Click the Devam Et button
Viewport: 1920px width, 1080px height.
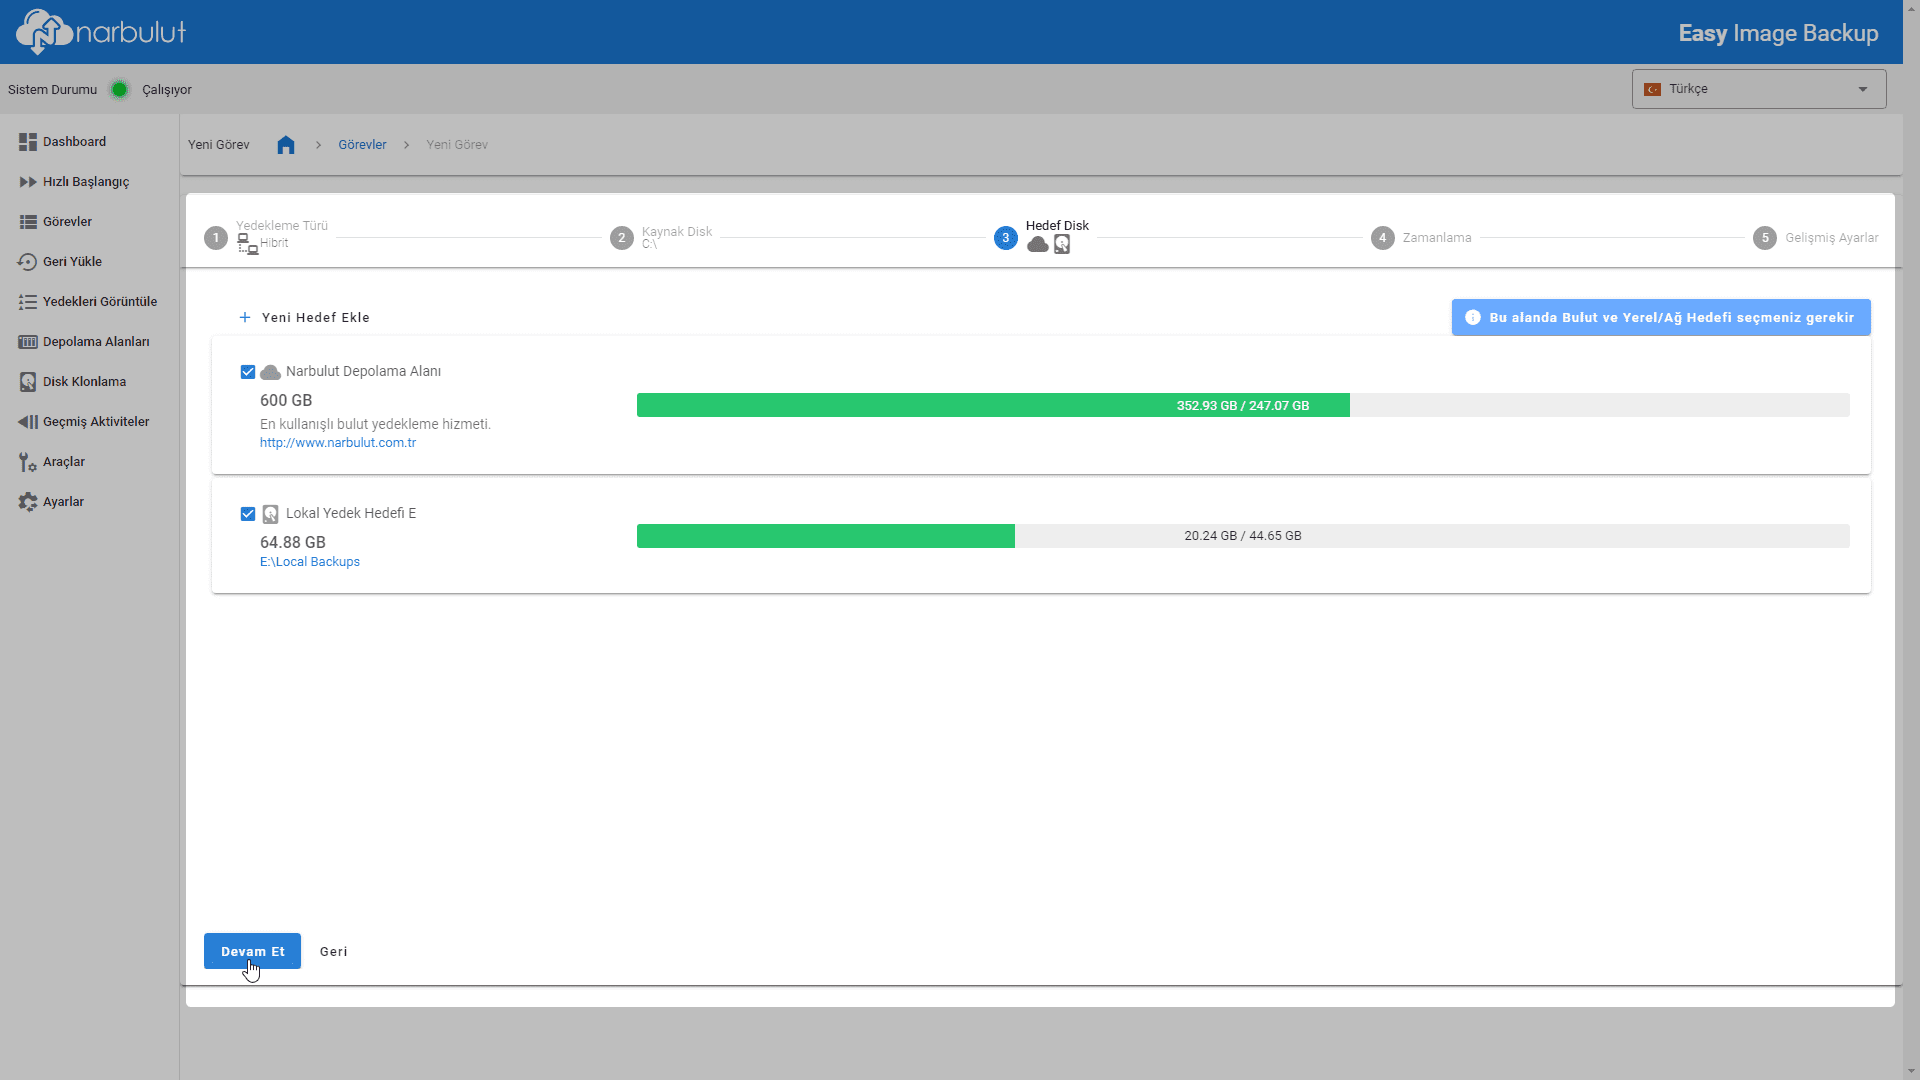click(x=252, y=951)
